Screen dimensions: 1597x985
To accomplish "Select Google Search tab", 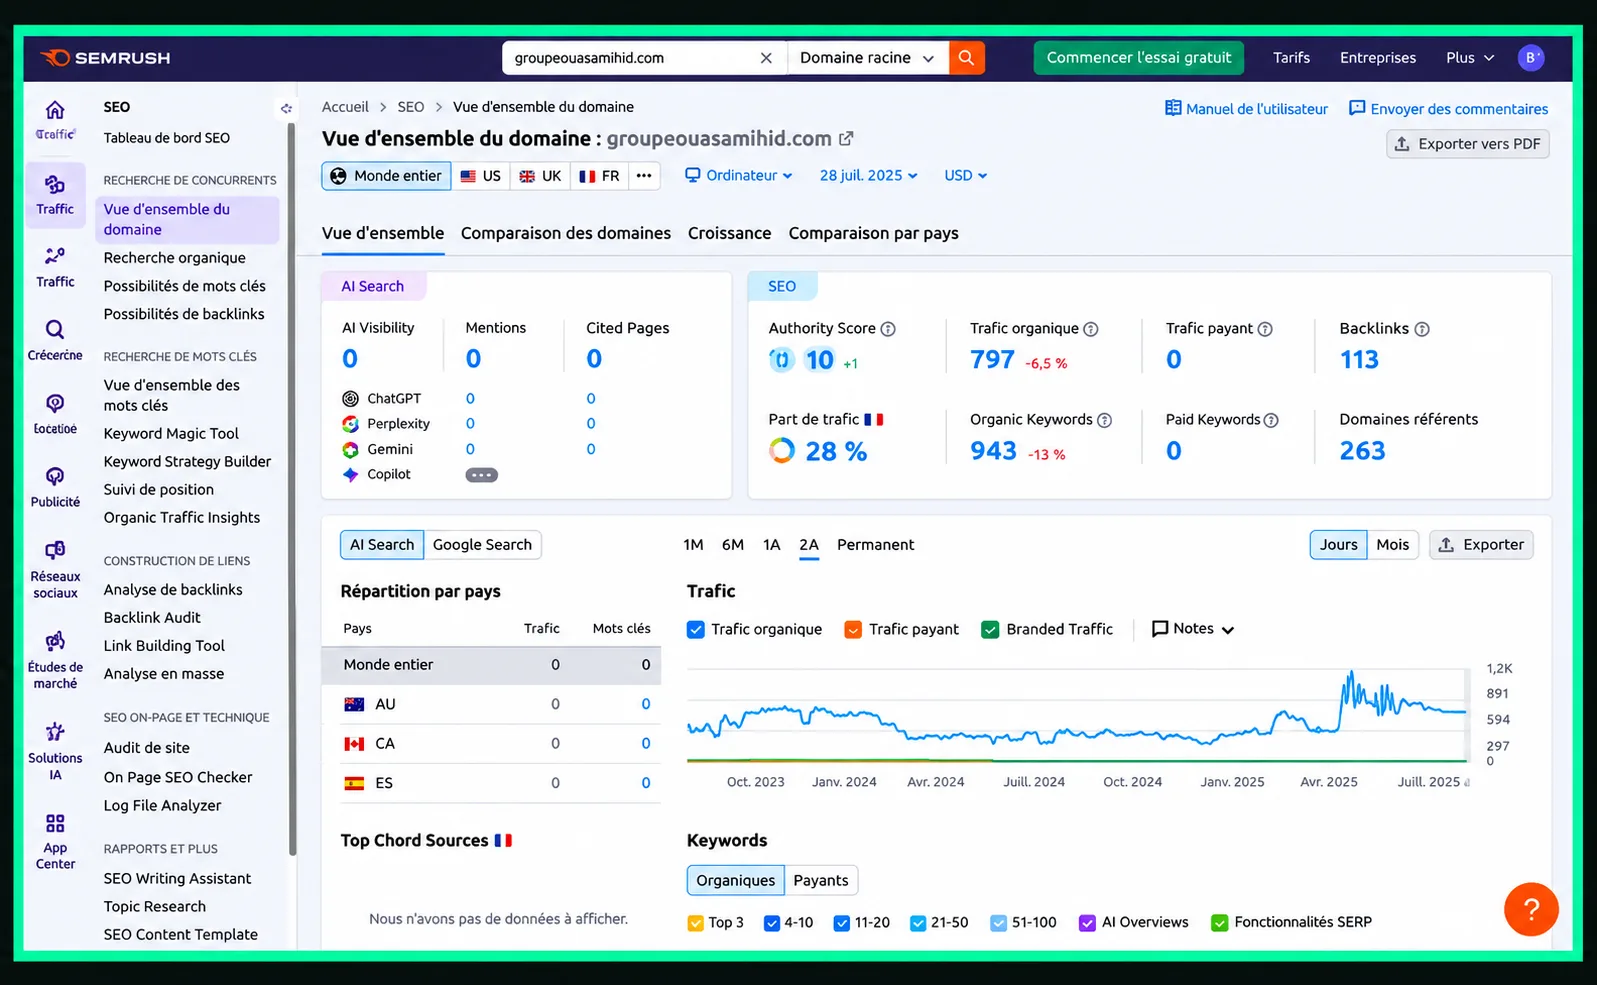I will click(x=482, y=545).
